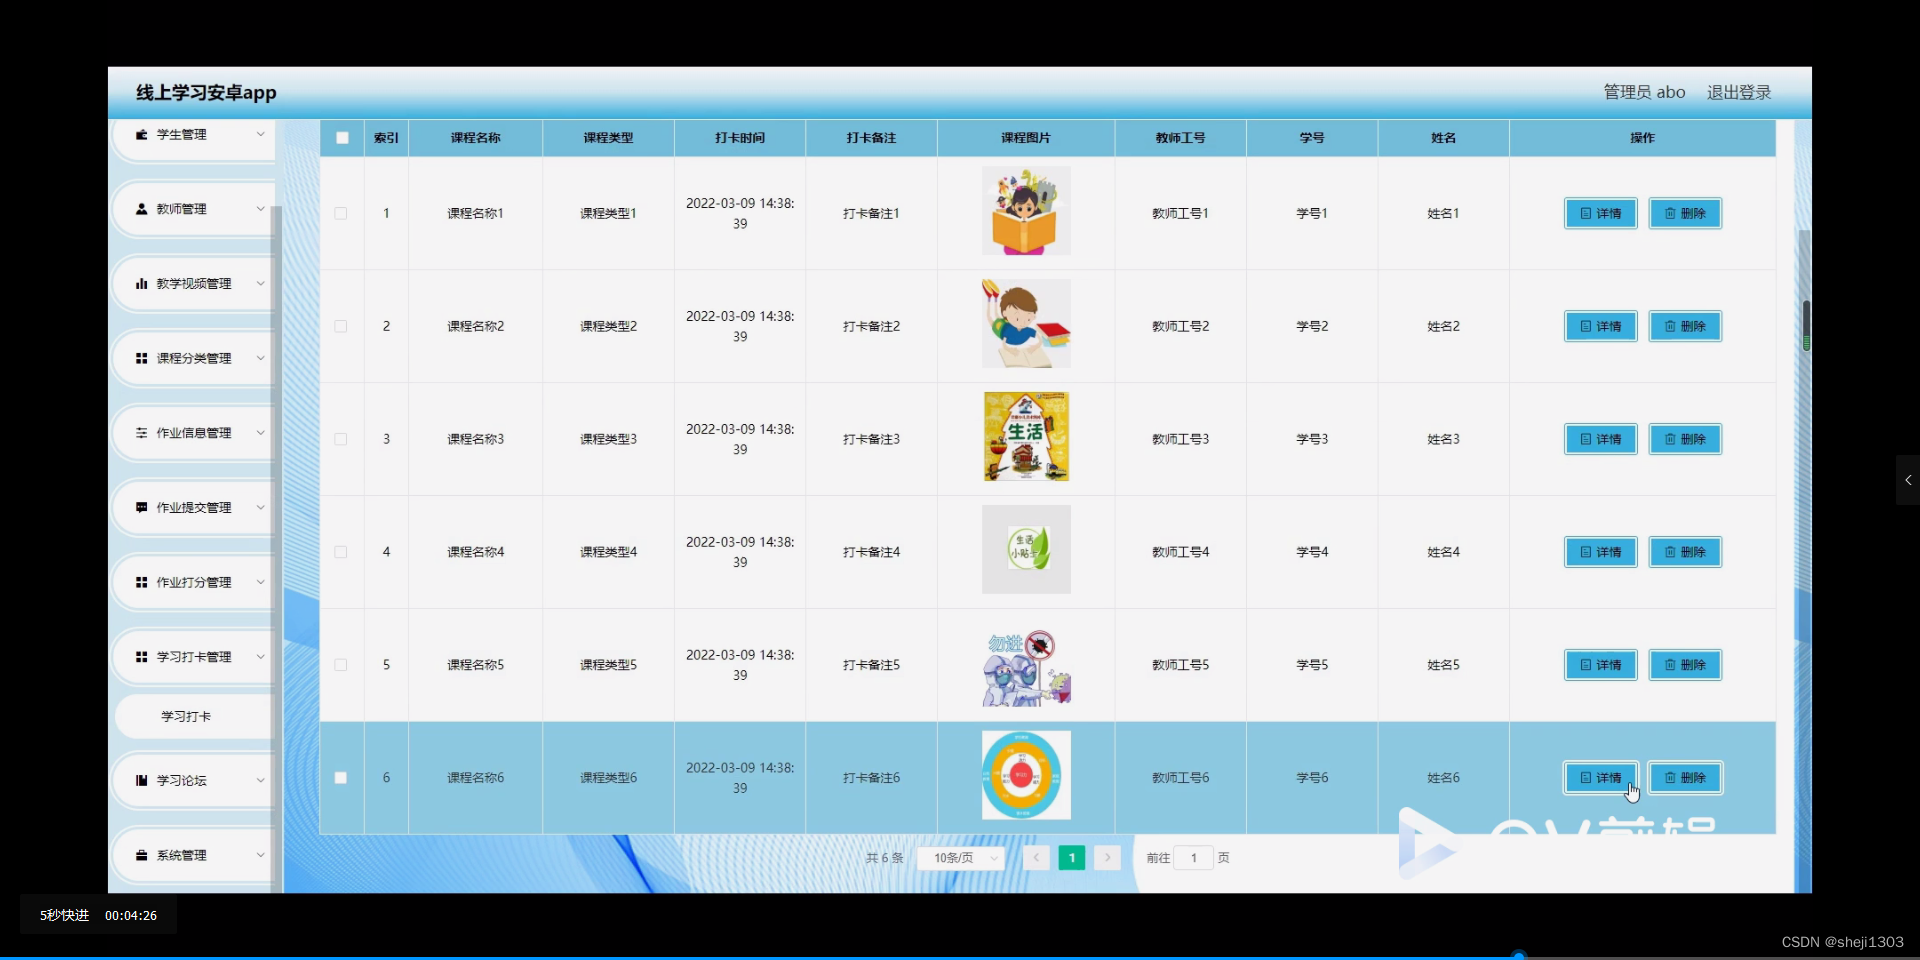Select the 学习打卡 submenu item
Image resolution: width=1920 pixels, height=960 pixels.
[185, 716]
